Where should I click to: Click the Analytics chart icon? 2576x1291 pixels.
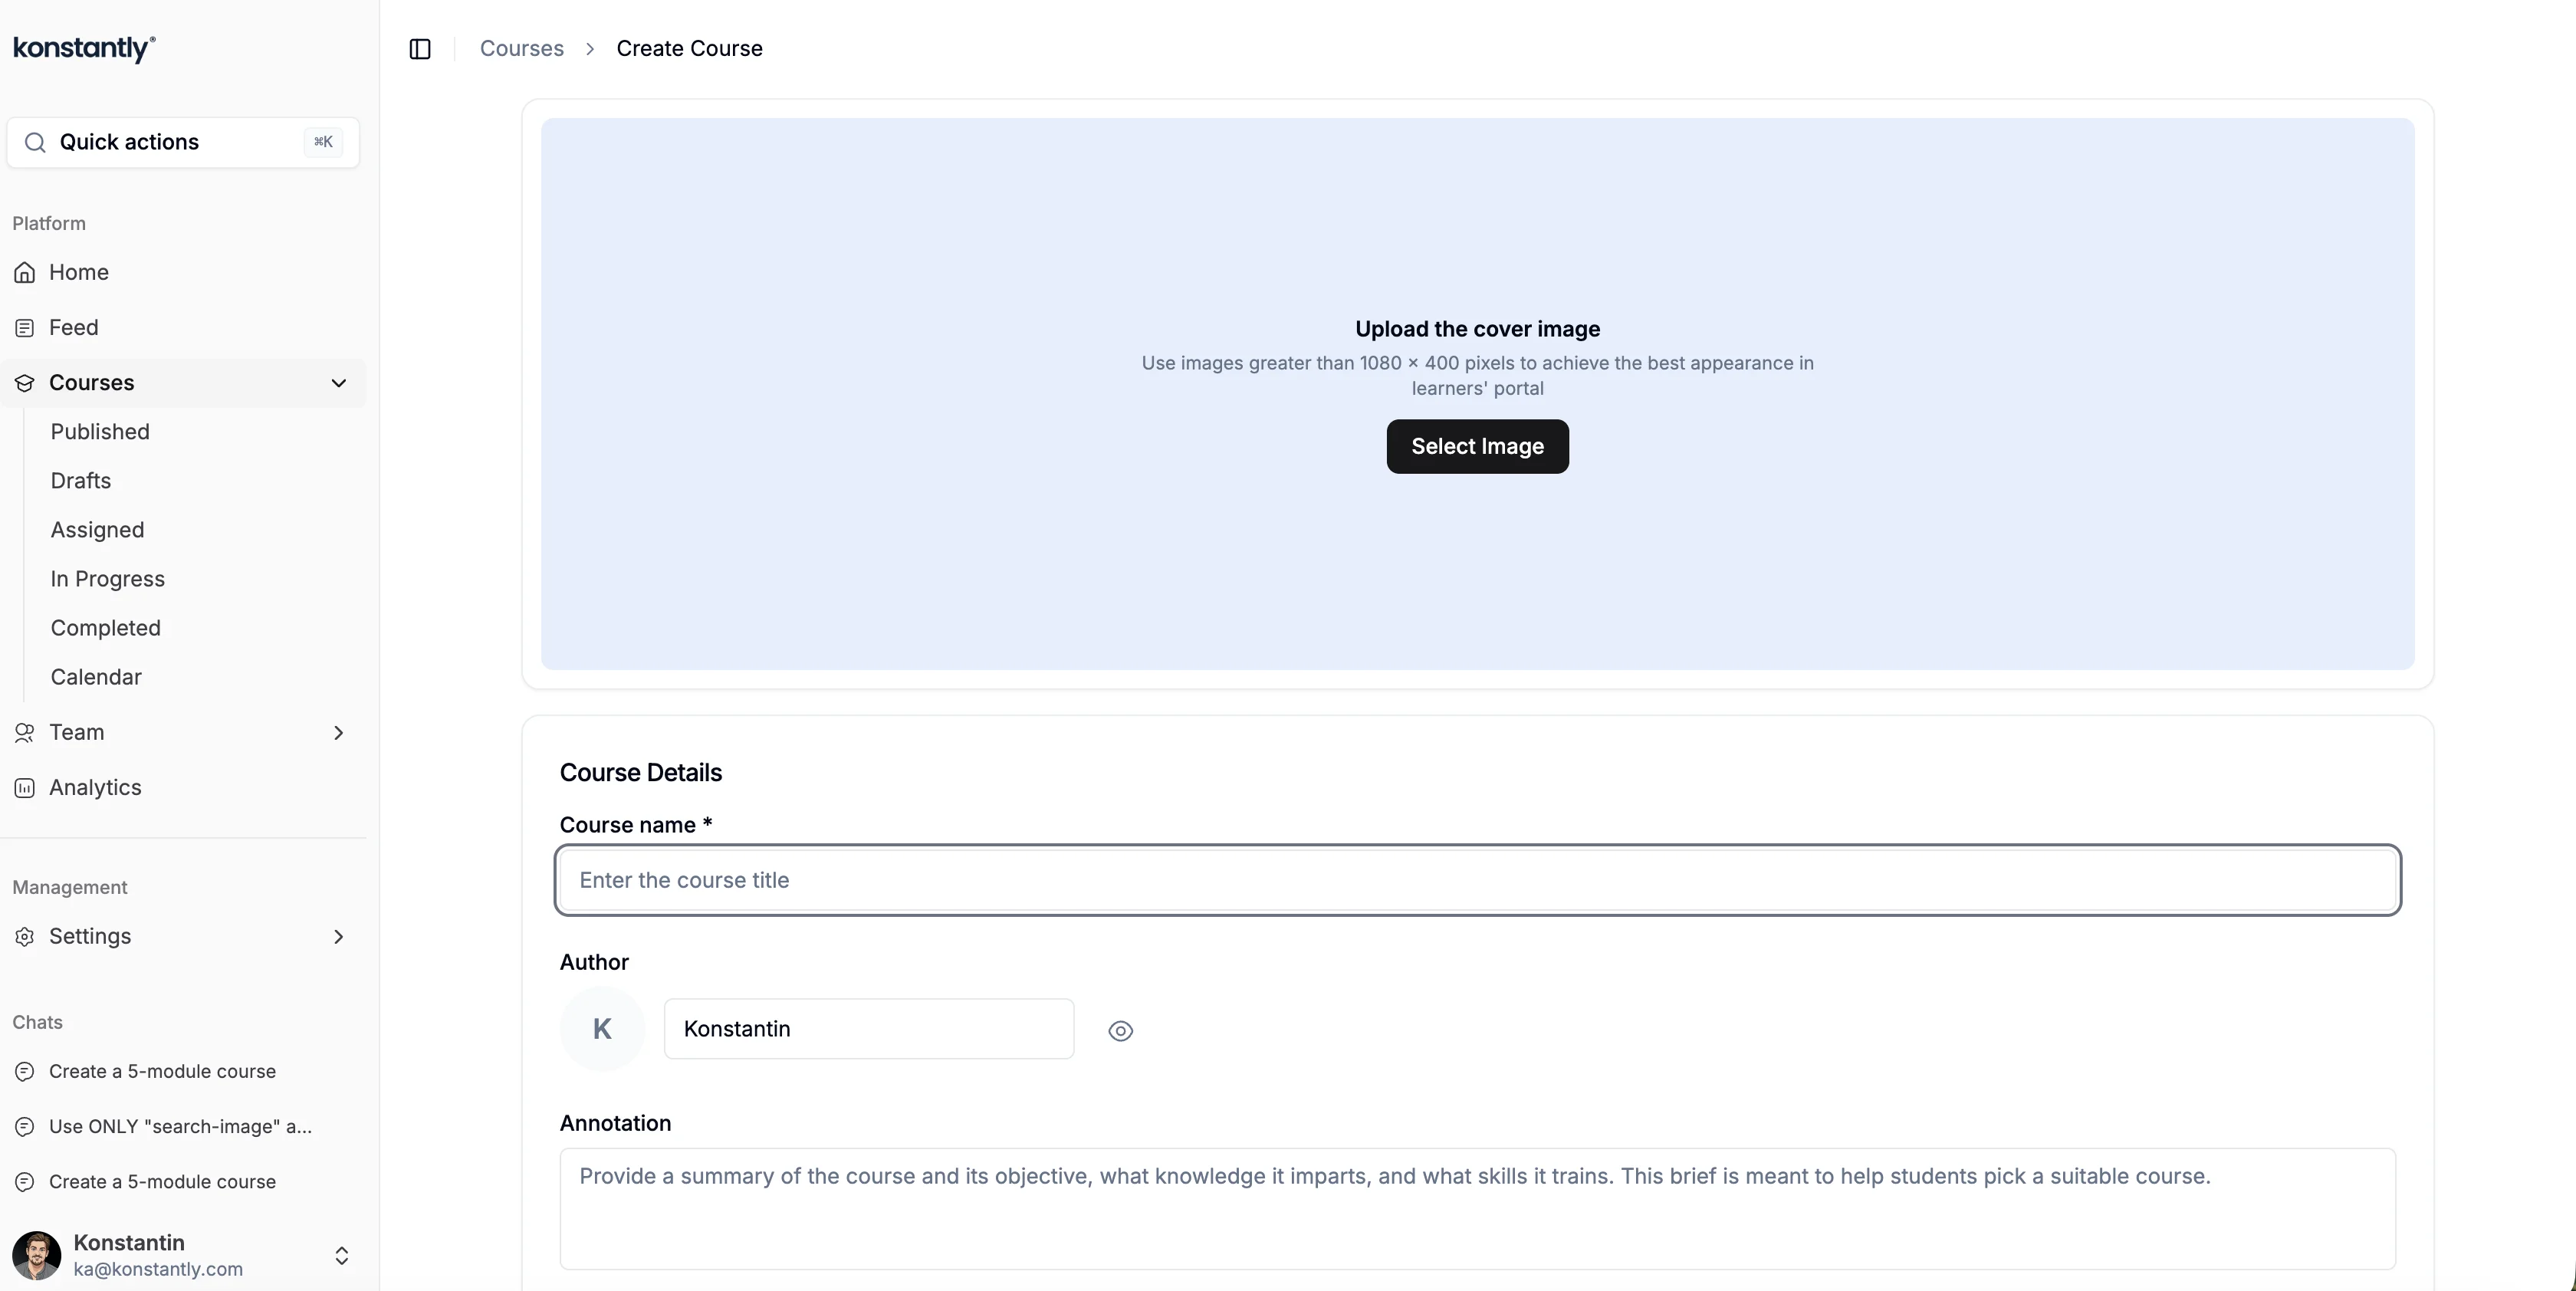point(25,788)
